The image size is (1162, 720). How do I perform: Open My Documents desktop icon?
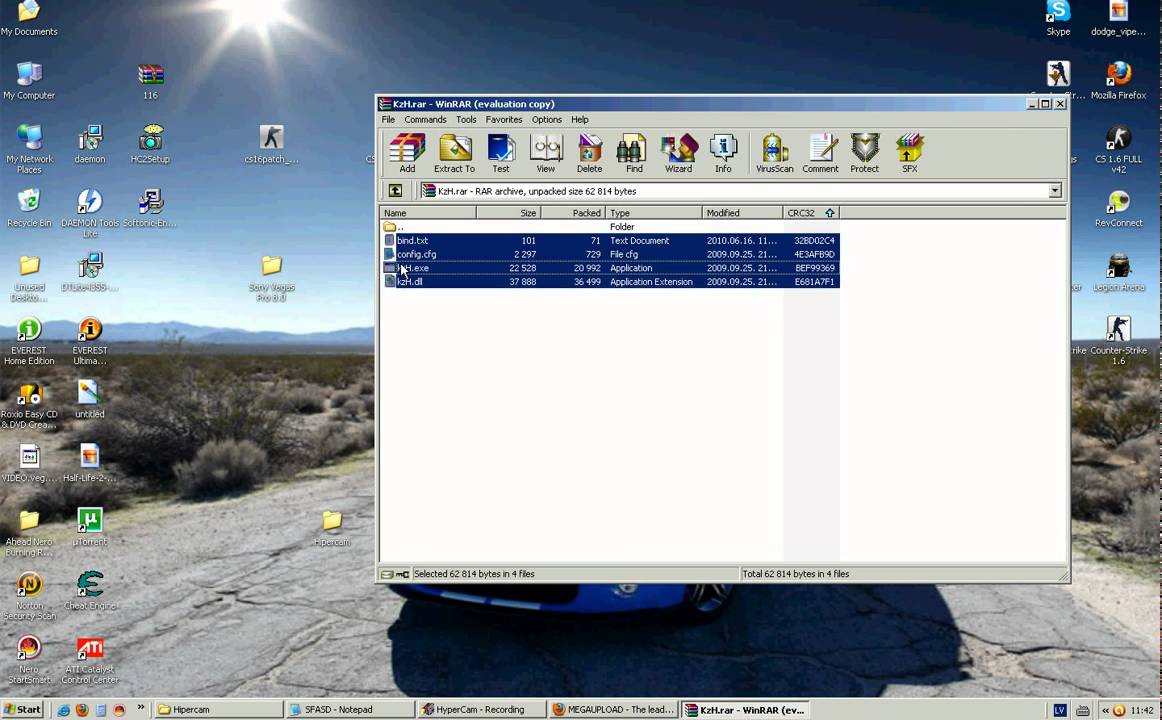29,19
